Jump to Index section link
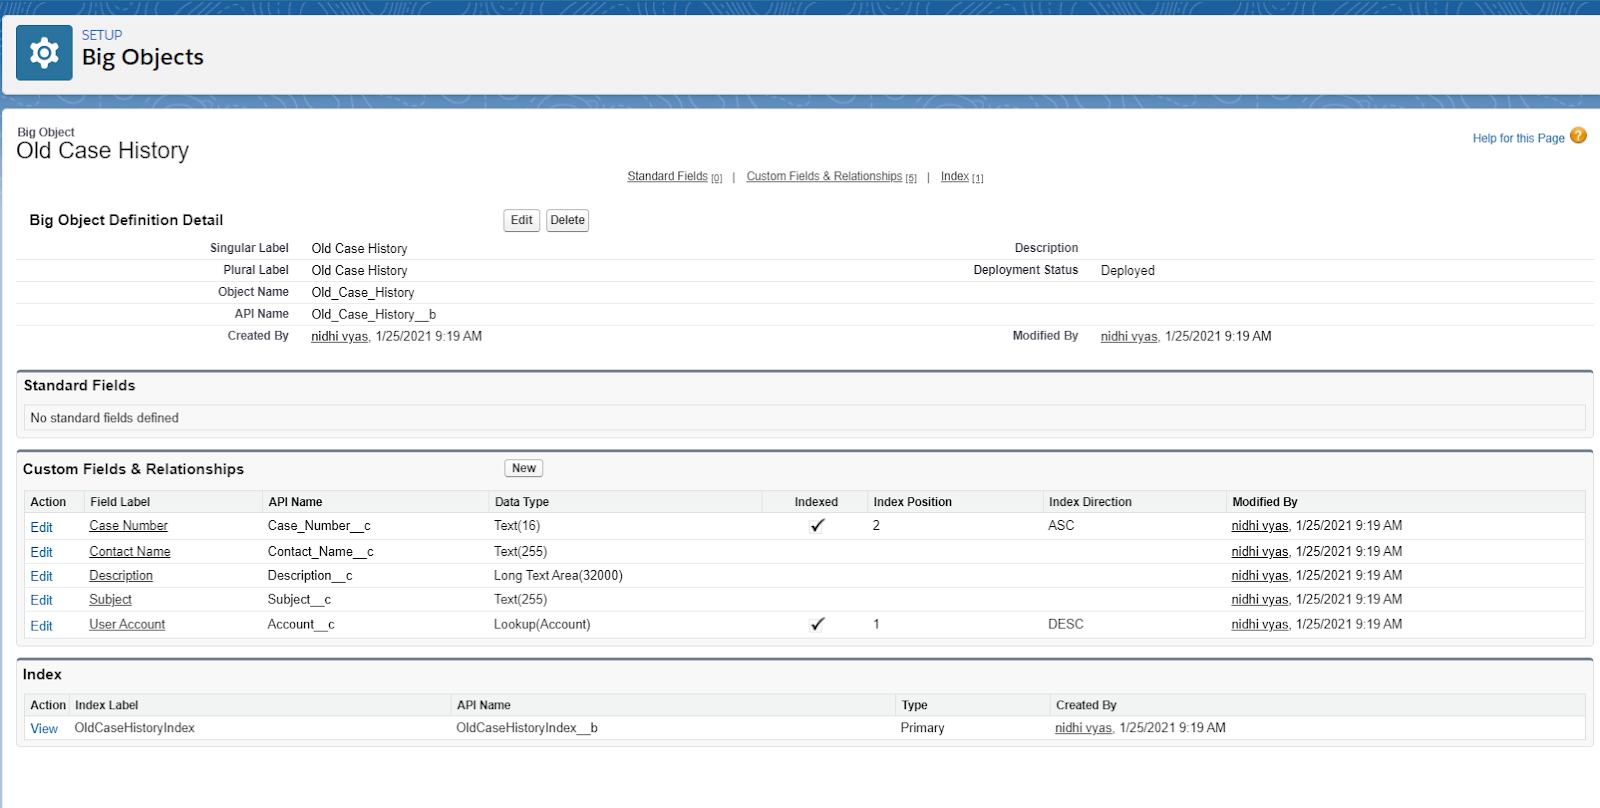Image resolution: width=1600 pixels, height=808 pixels. 954,176
